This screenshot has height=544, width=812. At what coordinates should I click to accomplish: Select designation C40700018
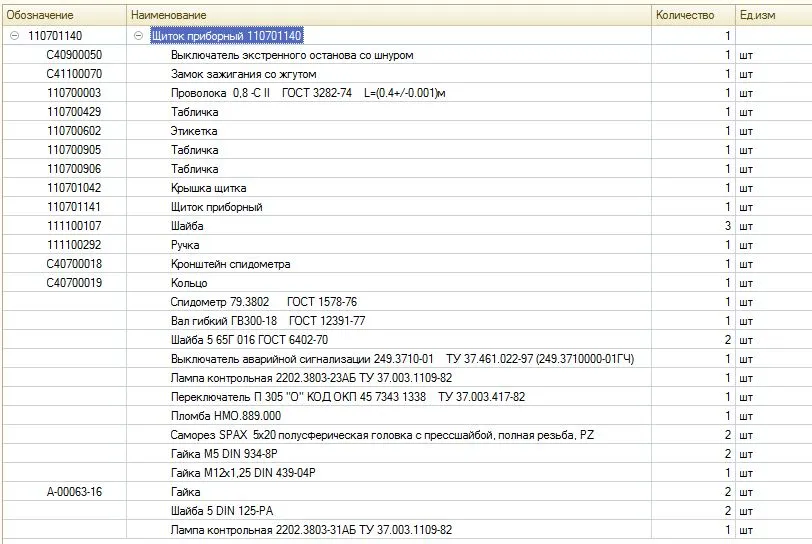point(74,264)
